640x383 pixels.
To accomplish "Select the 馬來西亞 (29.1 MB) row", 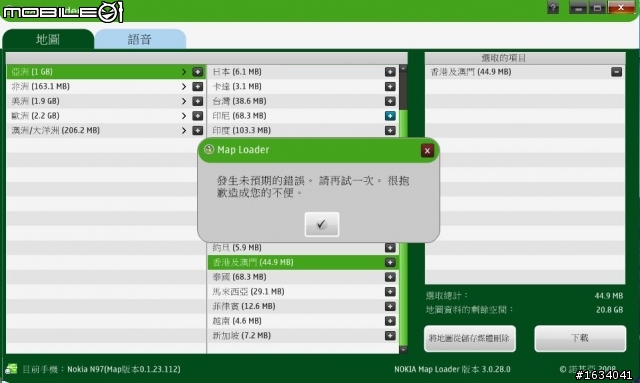I will 303,292.
